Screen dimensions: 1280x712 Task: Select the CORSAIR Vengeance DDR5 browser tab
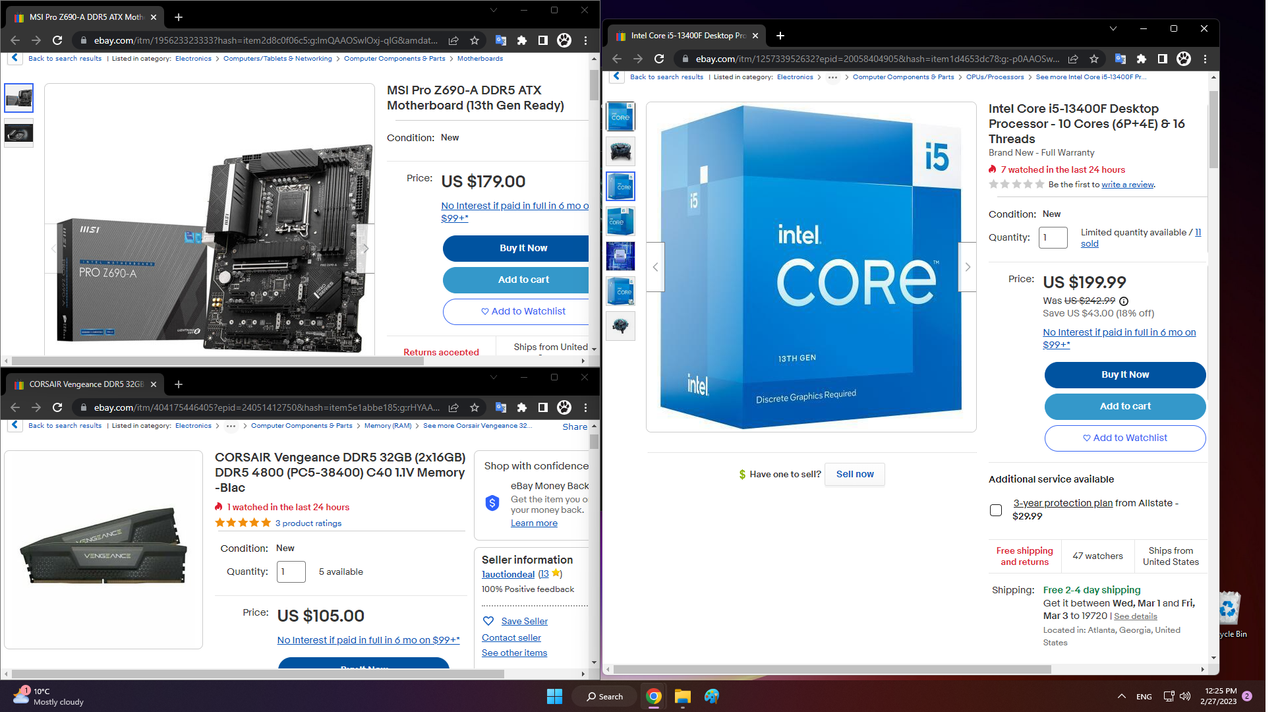tap(84, 384)
